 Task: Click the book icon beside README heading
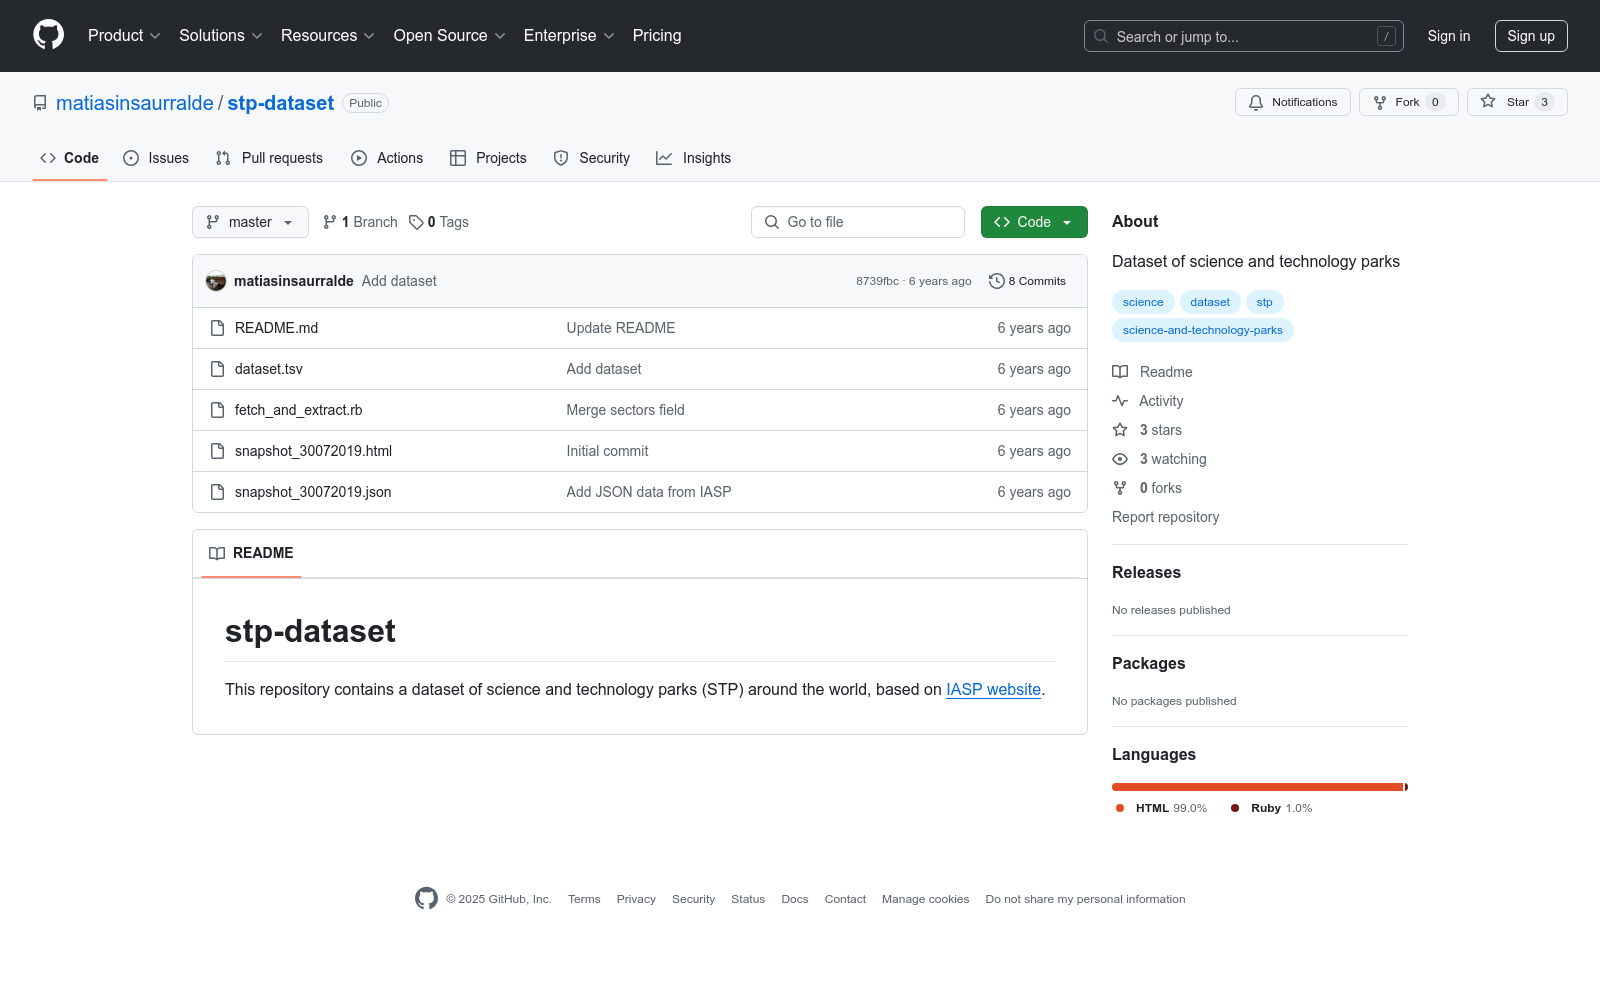pyautogui.click(x=217, y=553)
